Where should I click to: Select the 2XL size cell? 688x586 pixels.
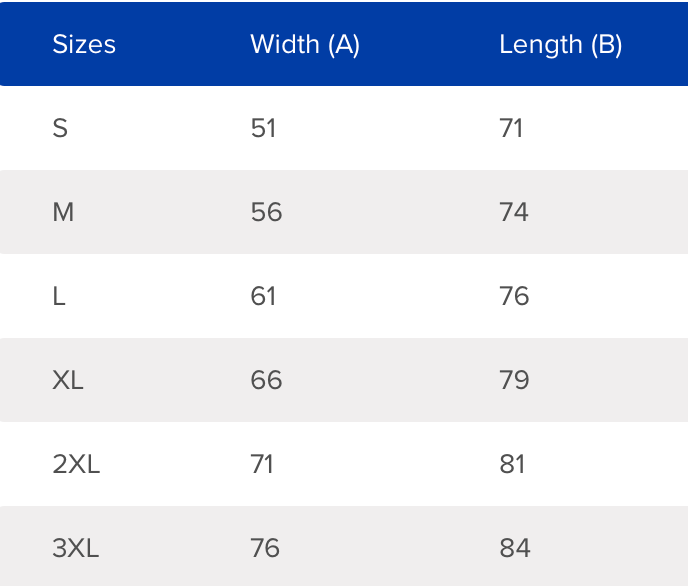tap(76, 464)
